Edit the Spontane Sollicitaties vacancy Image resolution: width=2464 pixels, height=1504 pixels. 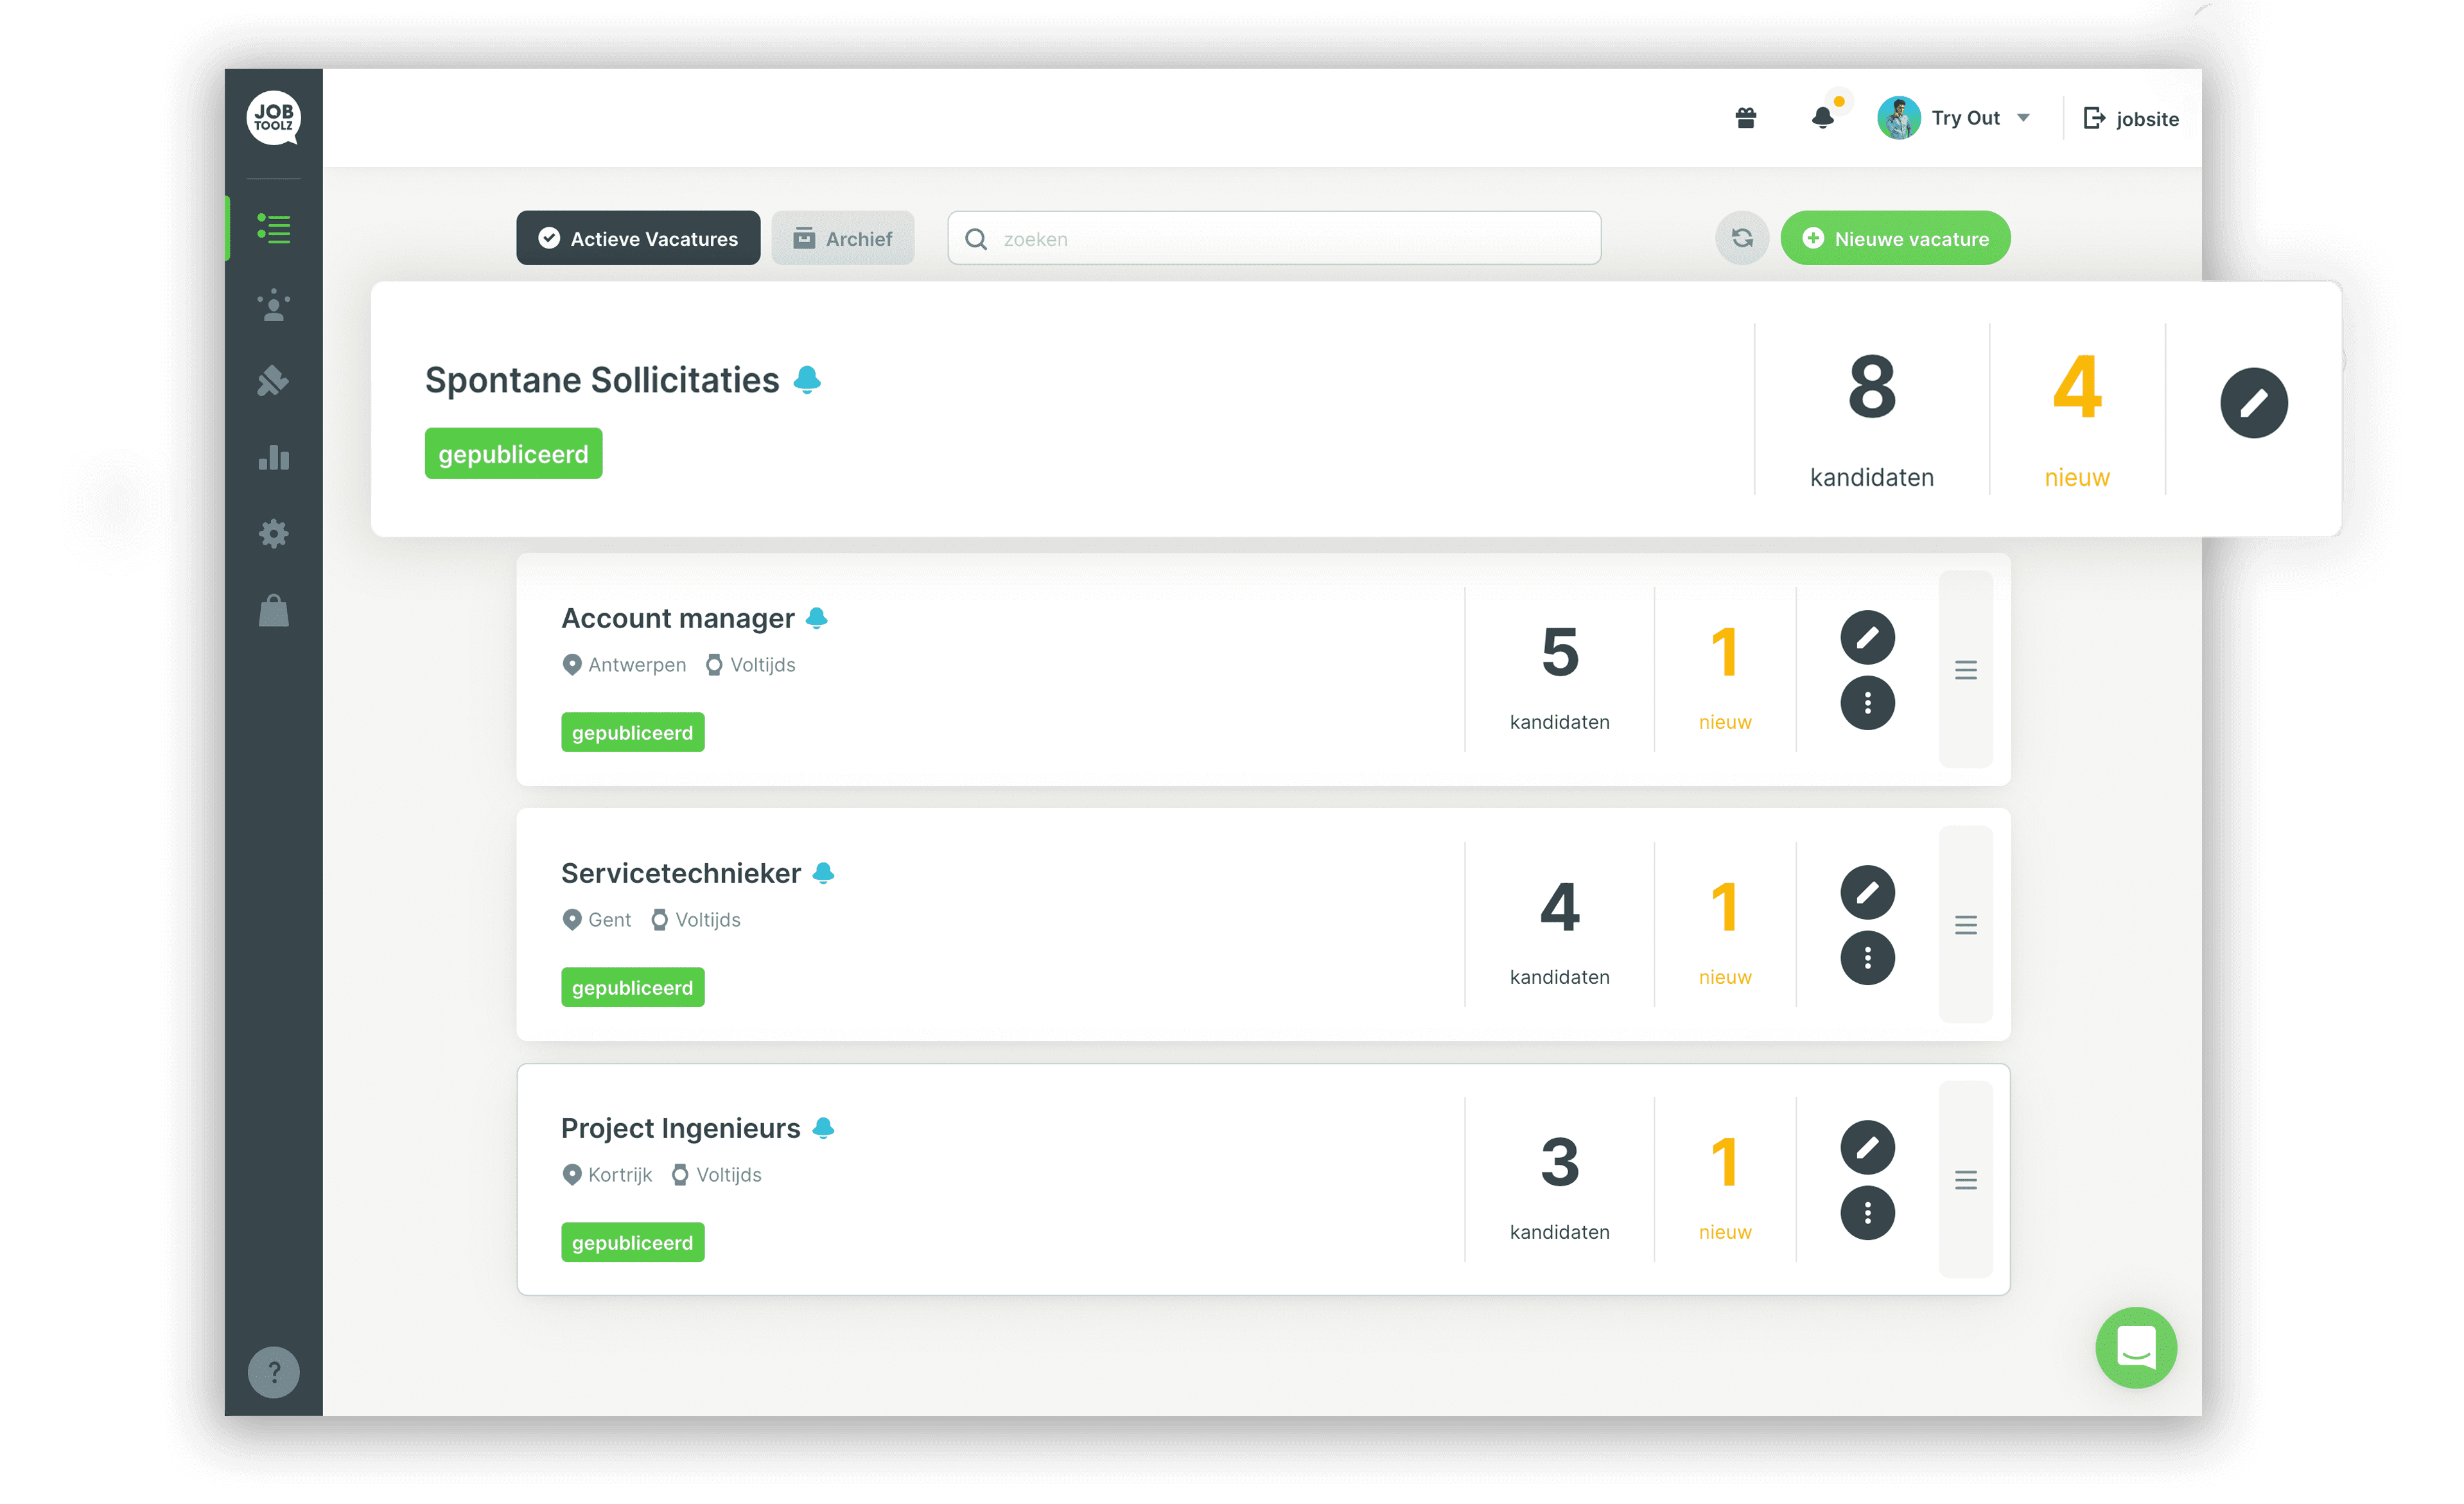coord(2253,403)
